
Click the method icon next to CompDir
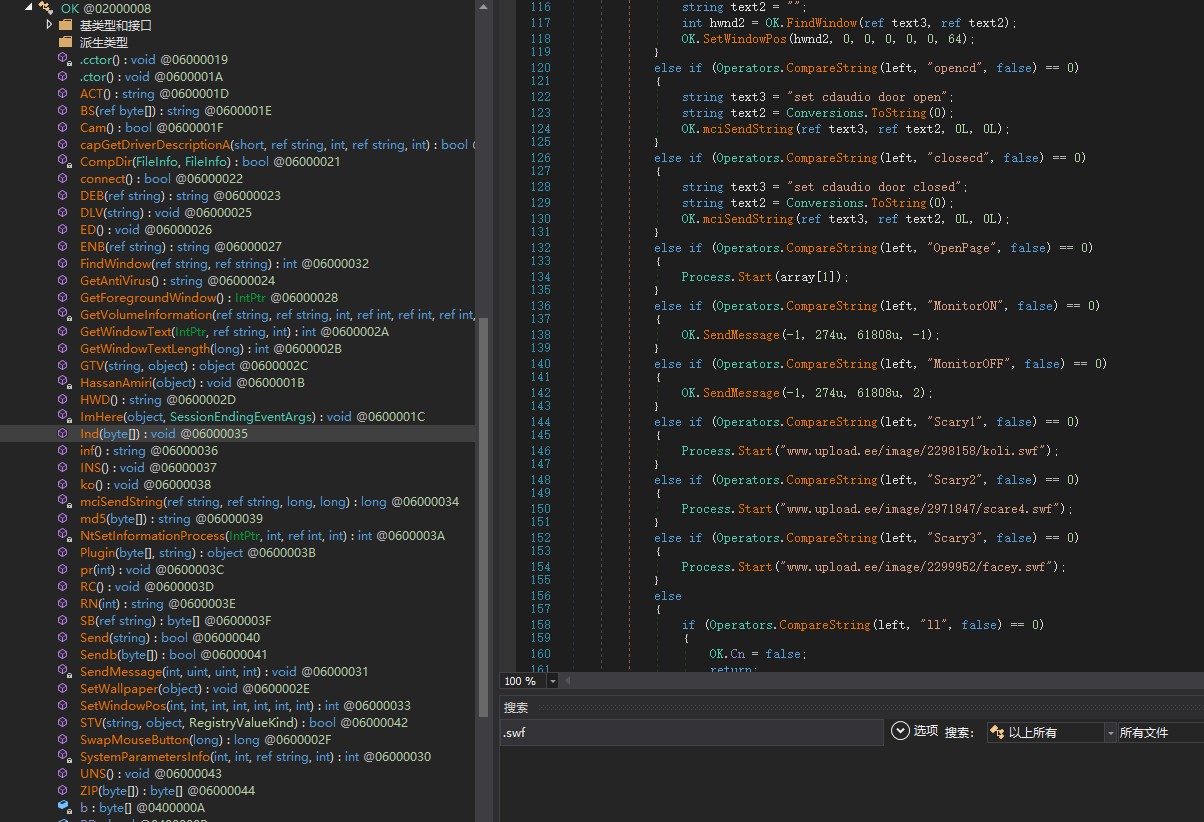click(64, 161)
